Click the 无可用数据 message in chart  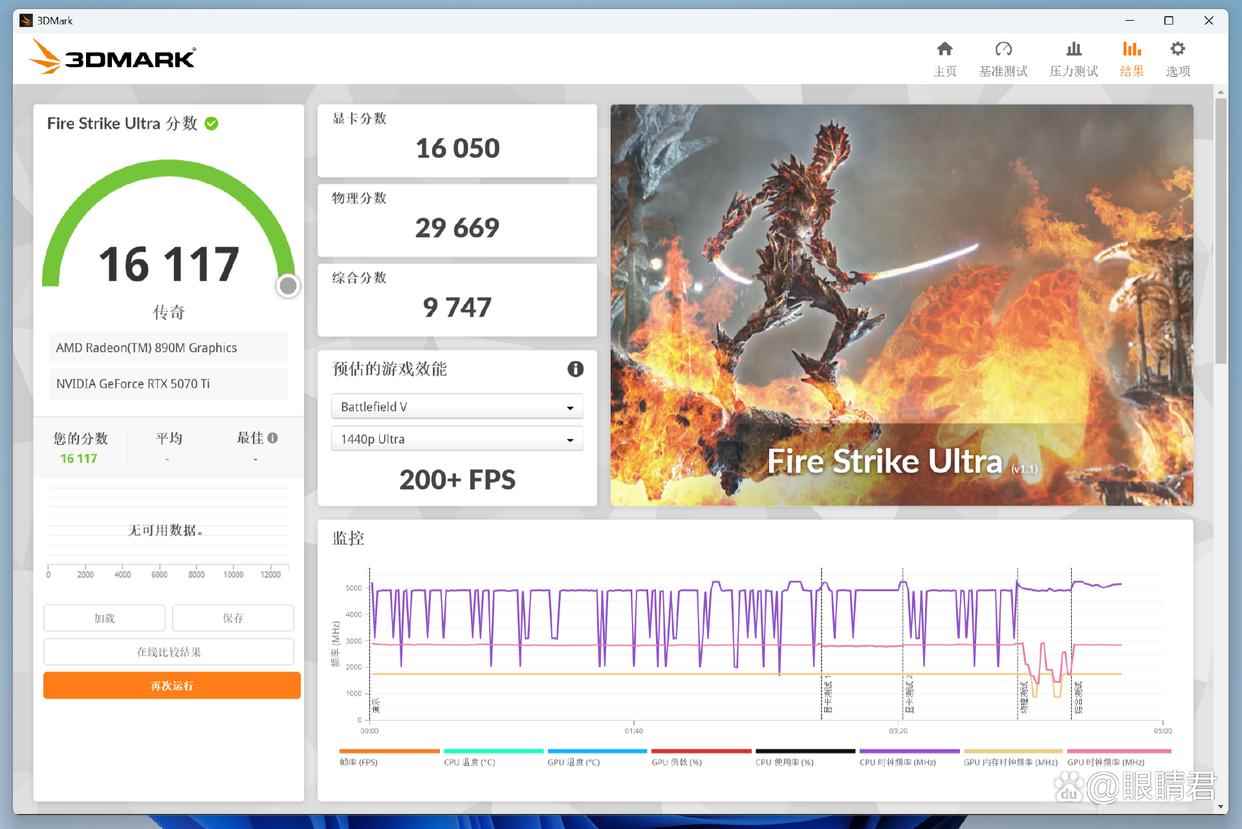coord(167,530)
